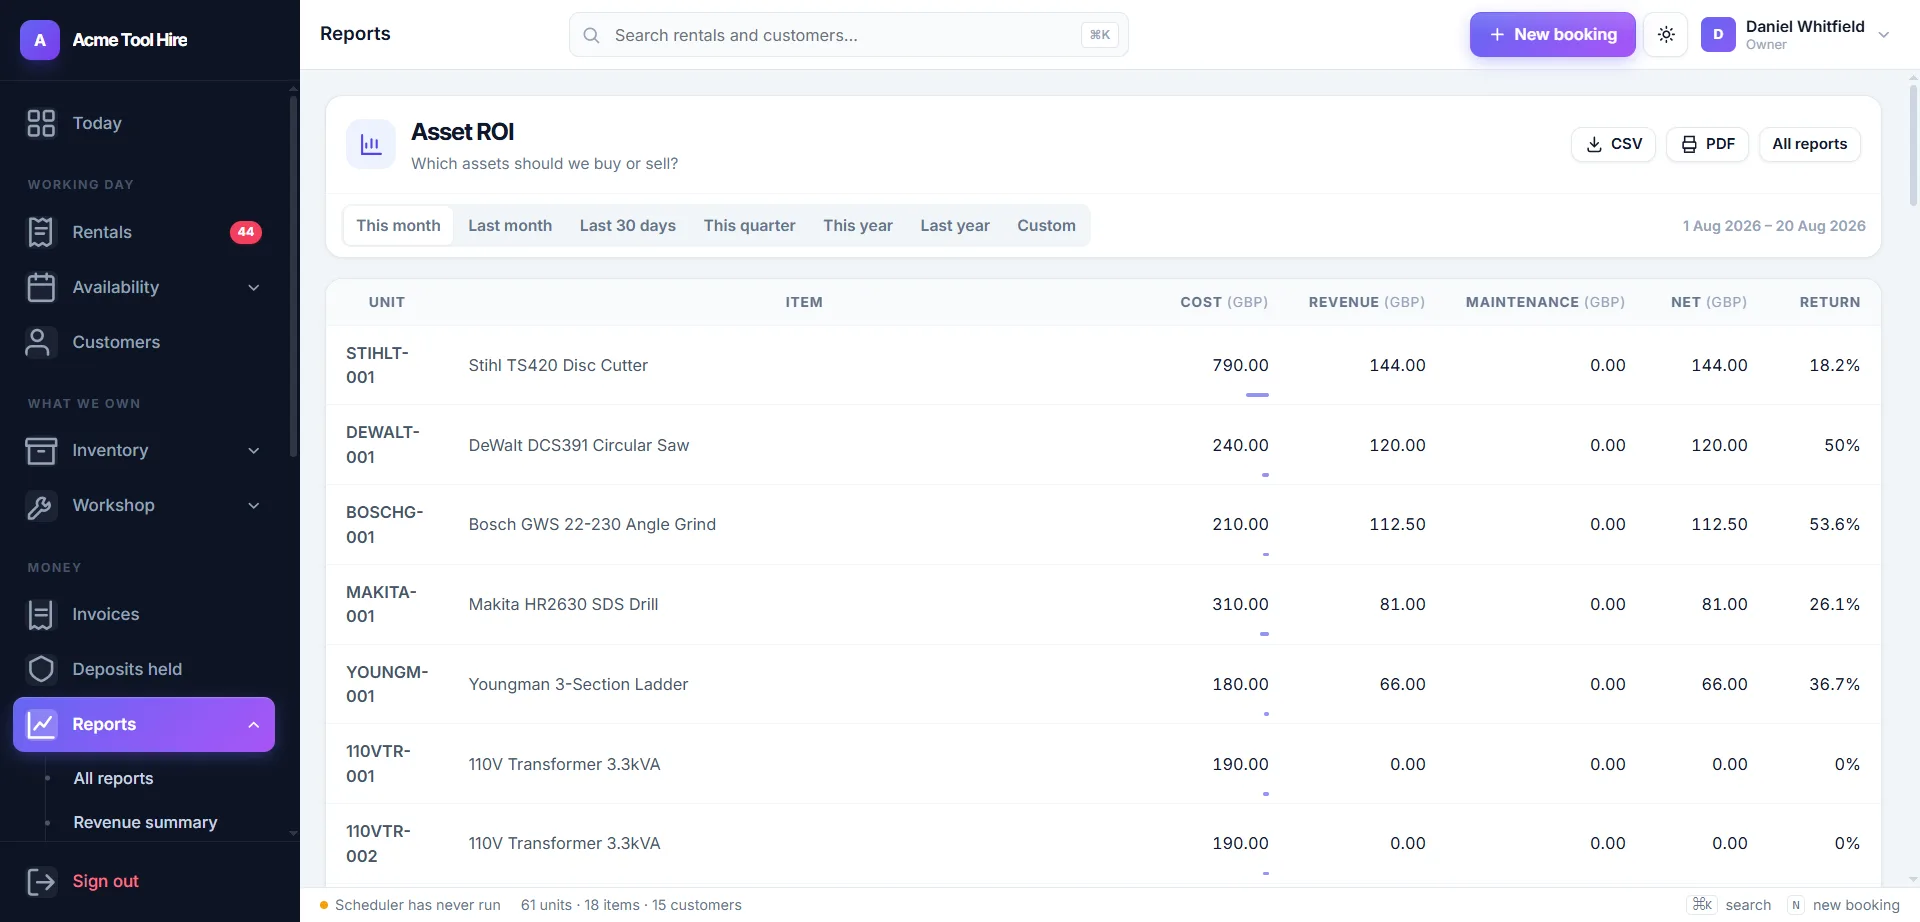Screen dimensions: 1920x922
Task: Download the report as CSV
Action: (1613, 144)
